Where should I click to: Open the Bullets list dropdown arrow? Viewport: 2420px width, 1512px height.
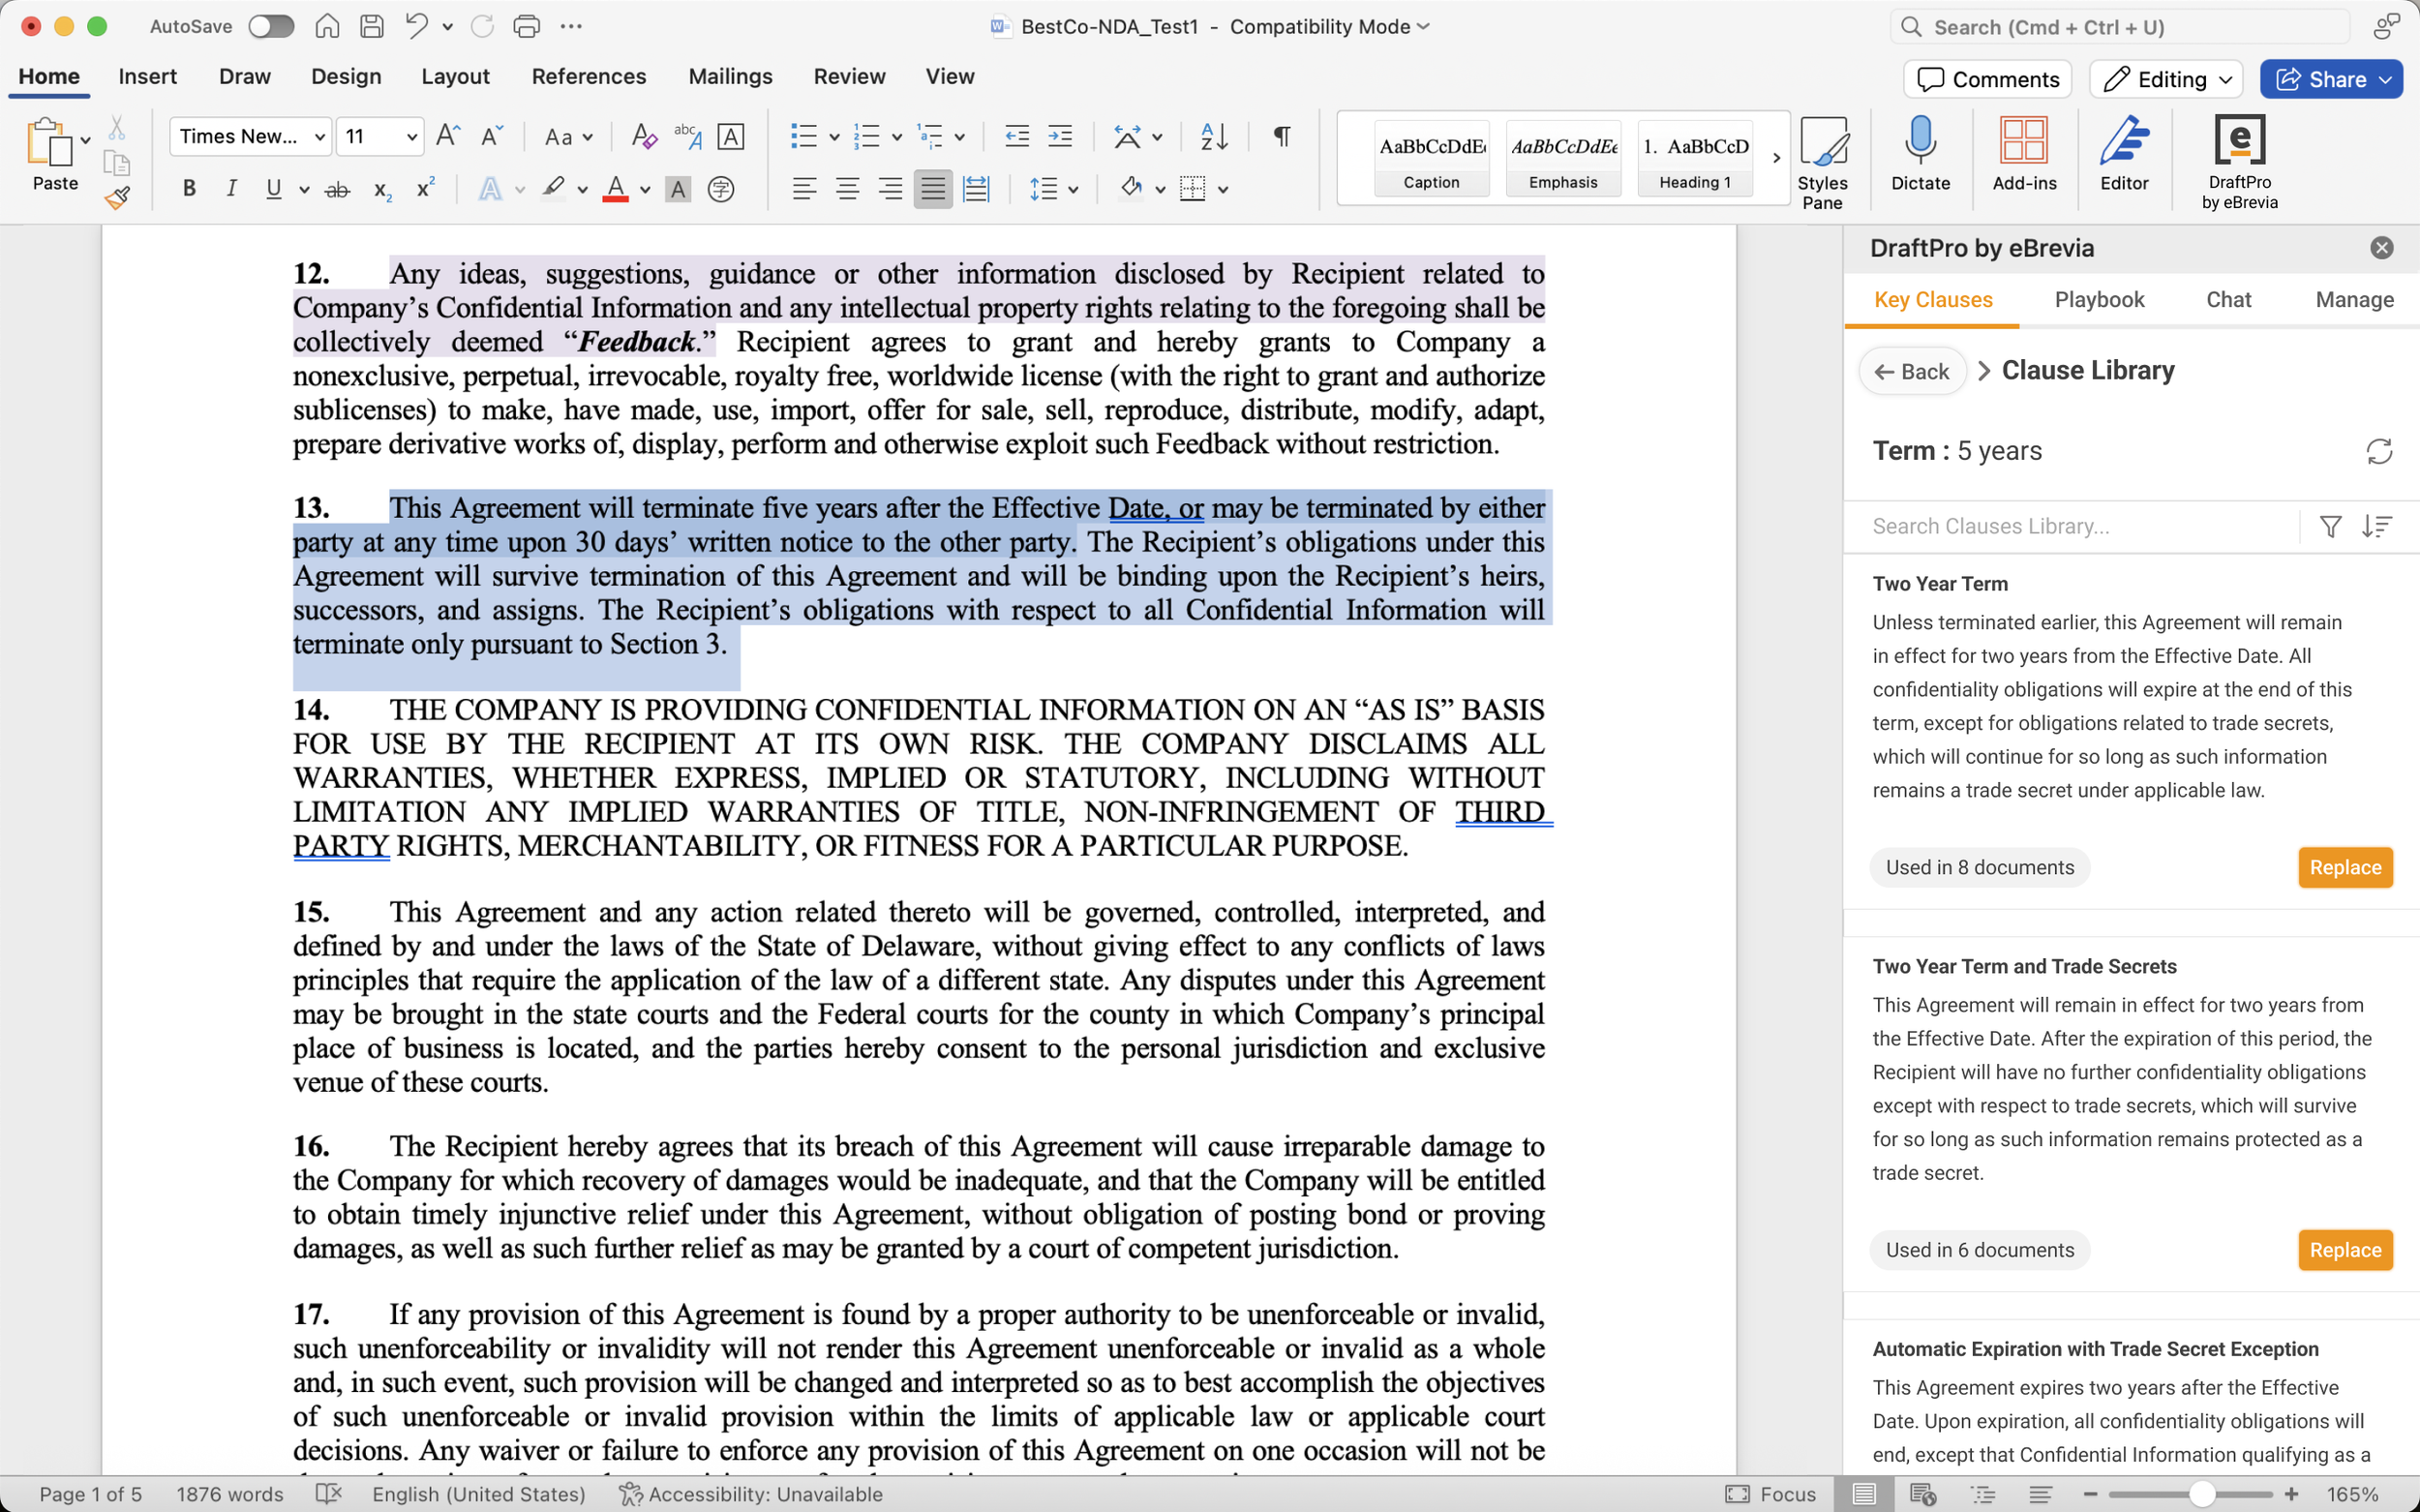[x=834, y=137]
